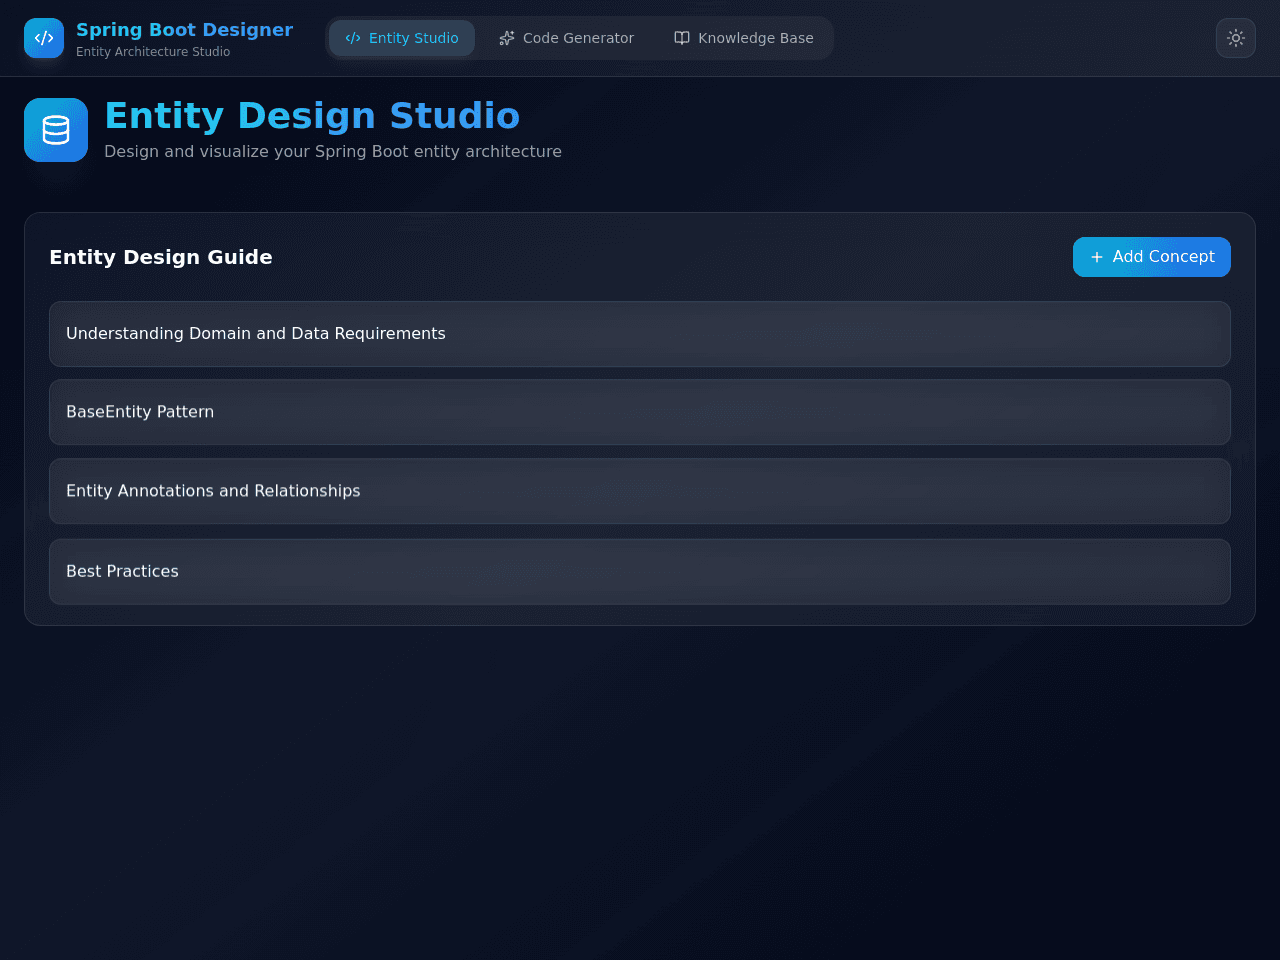Expand Understanding Domain and Data Requirements

coord(640,334)
